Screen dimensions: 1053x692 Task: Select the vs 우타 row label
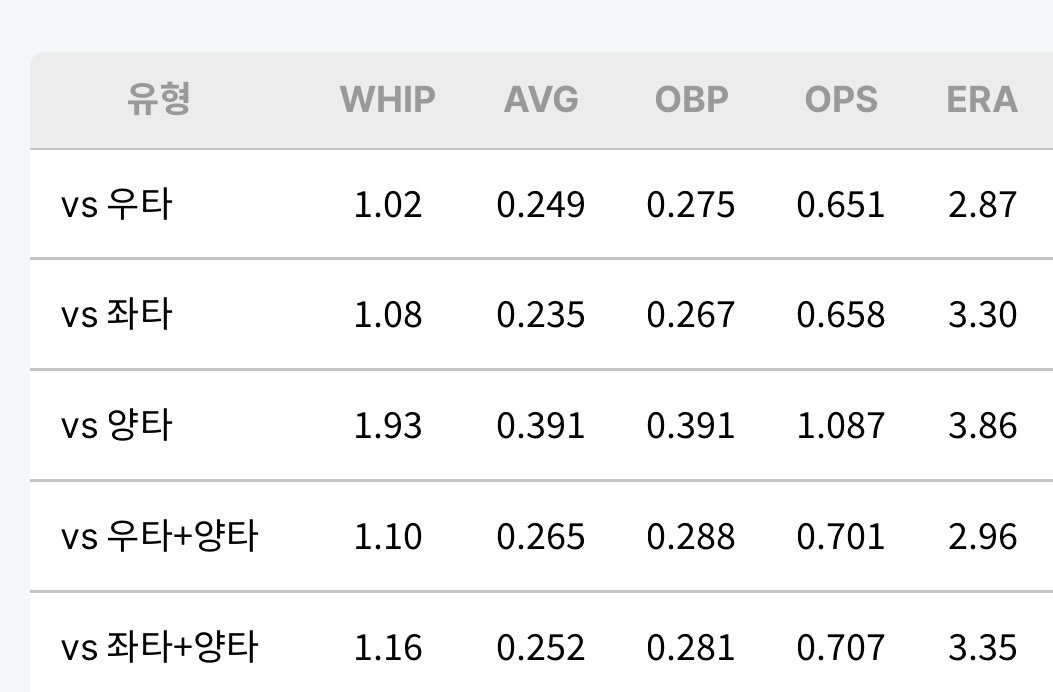pyautogui.click(x=117, y=204)
